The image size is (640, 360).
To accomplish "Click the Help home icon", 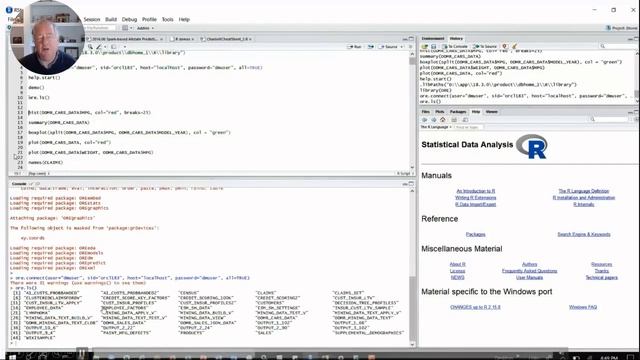I will (443, 120).
